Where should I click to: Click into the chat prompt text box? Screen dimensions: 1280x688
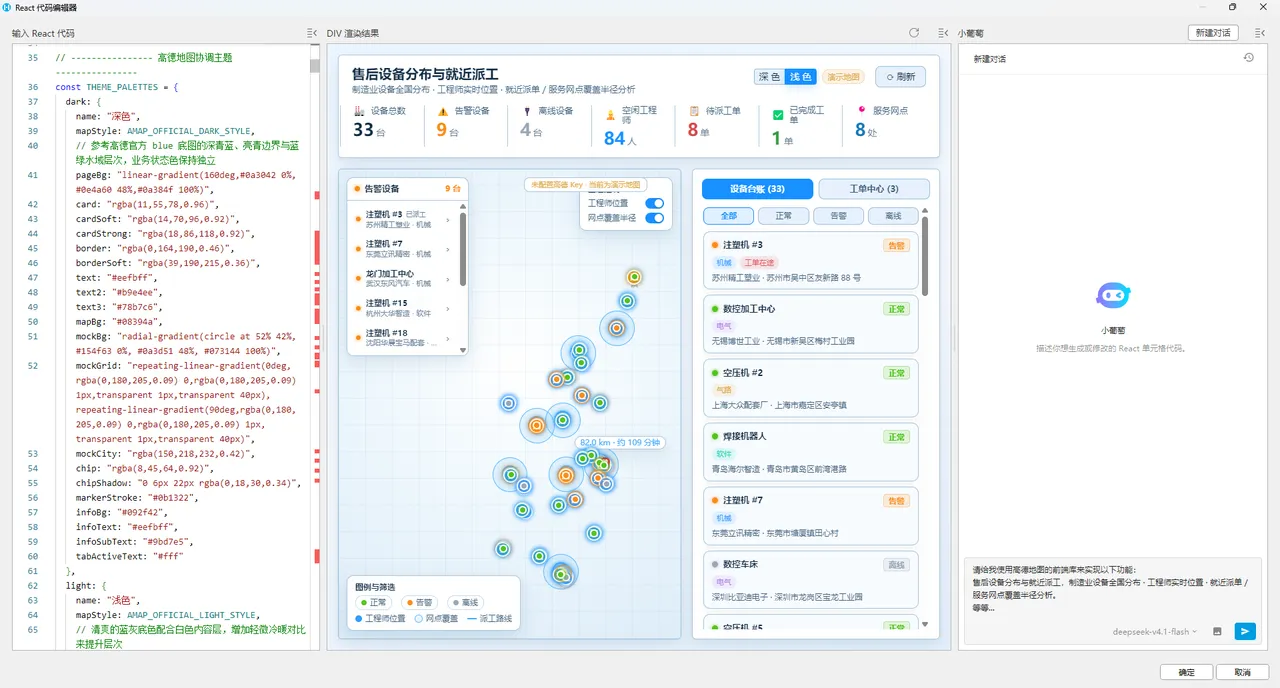1112,588
